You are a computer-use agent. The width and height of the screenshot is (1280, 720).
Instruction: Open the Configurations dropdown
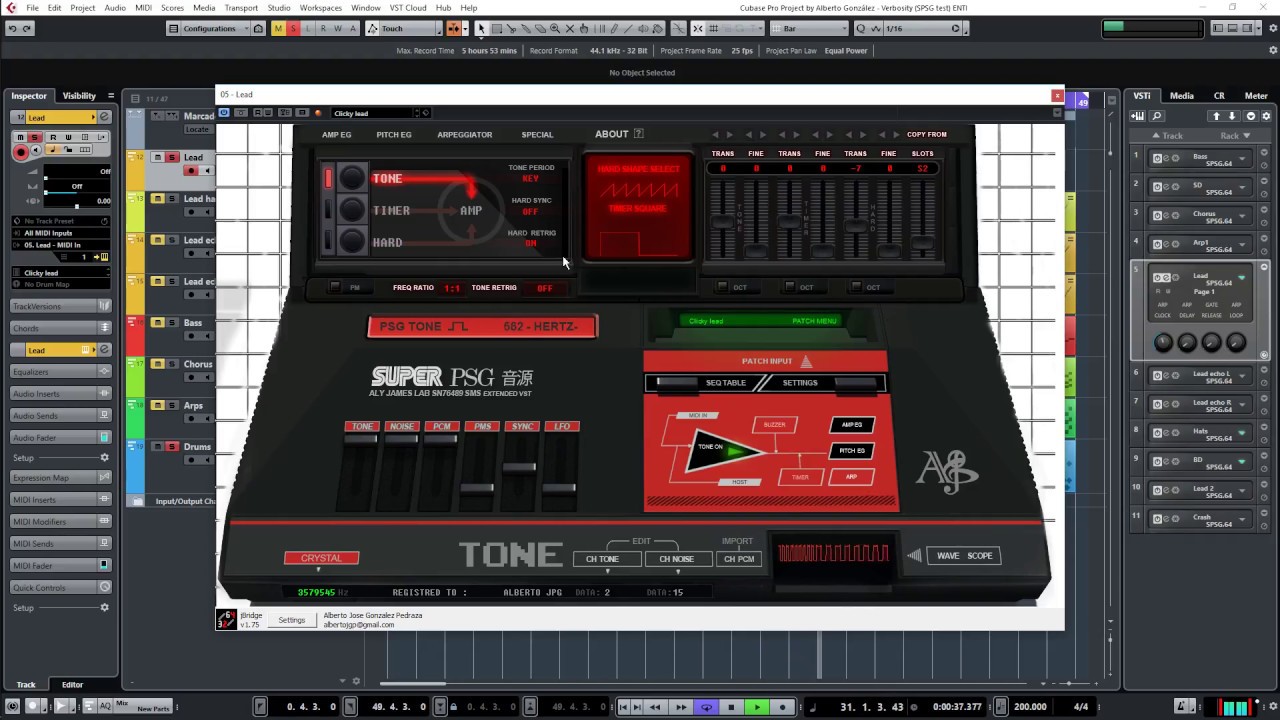coord(209,28)
